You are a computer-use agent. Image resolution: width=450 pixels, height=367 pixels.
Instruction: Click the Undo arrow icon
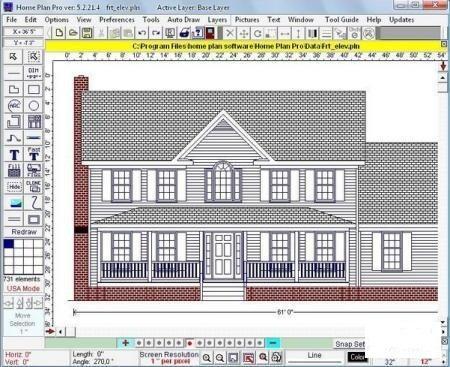click(x=142, y=33)
